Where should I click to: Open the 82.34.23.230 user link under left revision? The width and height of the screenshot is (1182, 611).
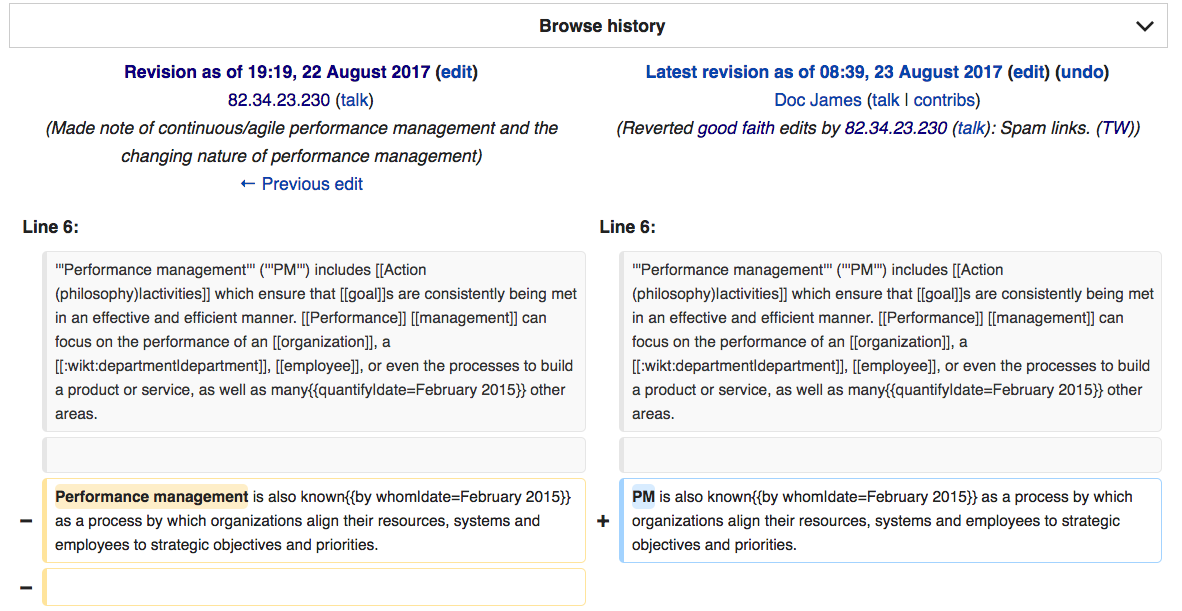point(279,100)
